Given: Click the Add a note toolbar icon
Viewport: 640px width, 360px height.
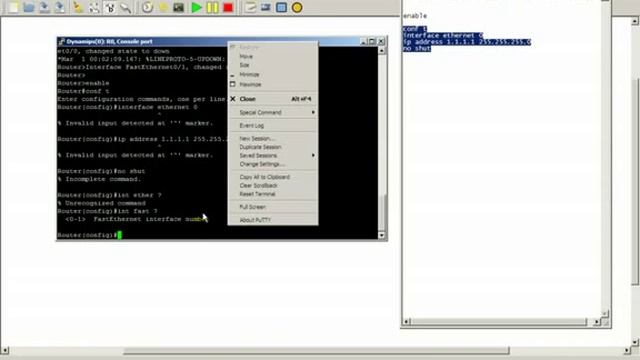Looking at the screenshot, I should [x=250, y=7].
